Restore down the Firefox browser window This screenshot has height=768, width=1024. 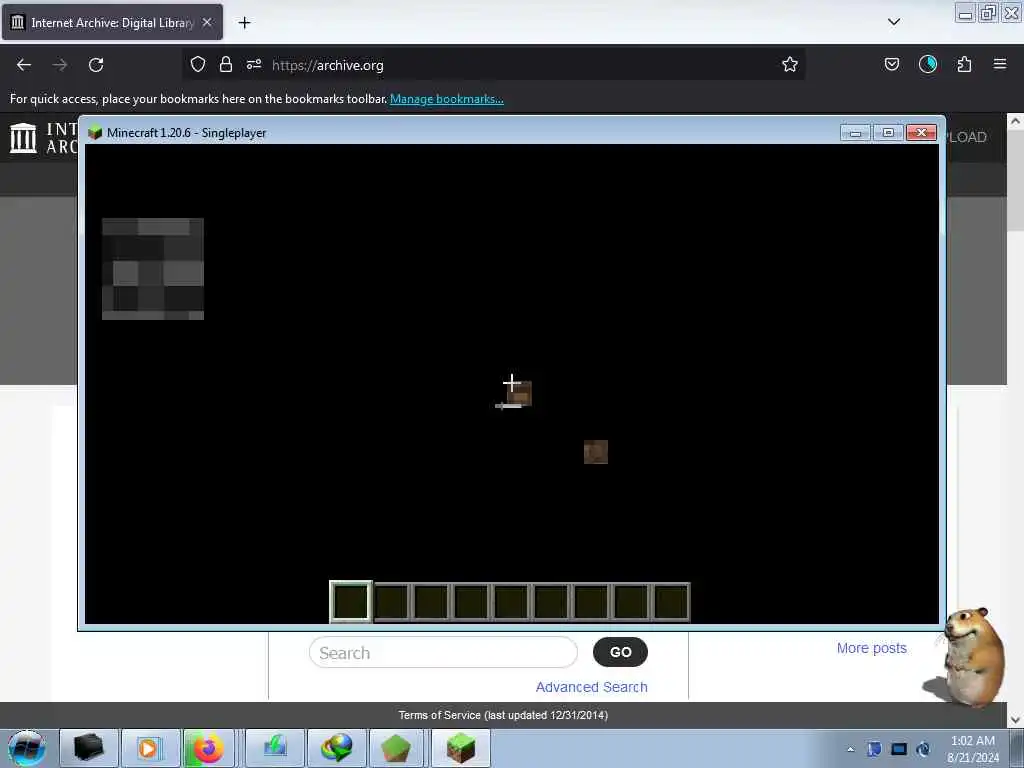coord(989,13)
